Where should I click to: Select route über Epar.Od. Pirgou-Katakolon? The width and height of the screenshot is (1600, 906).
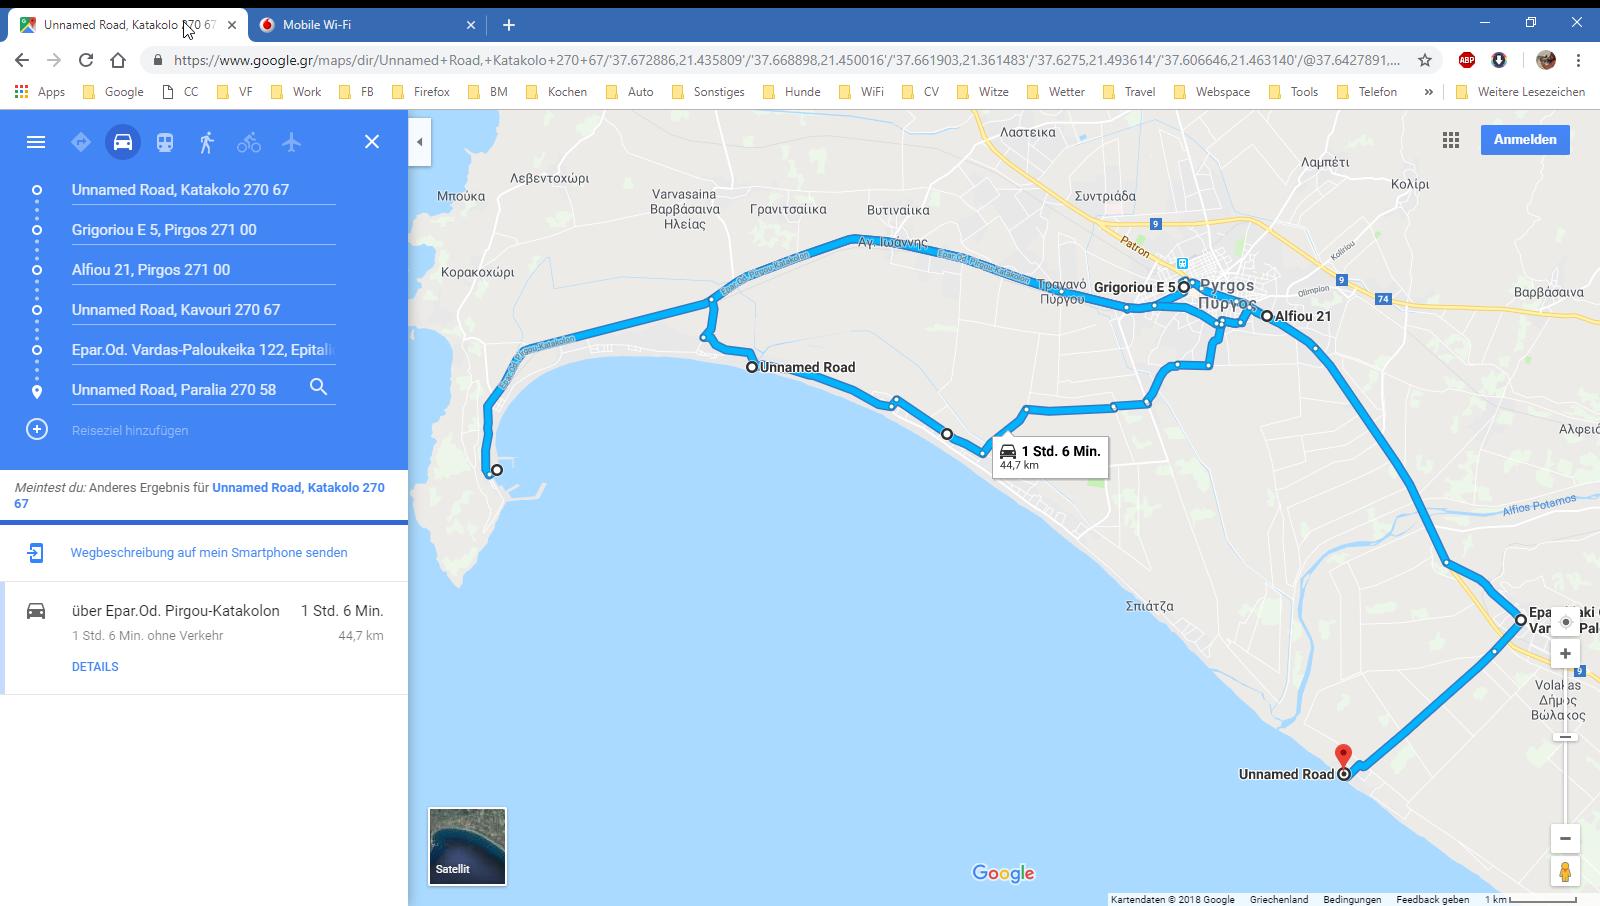pyautogui.click(x=204, y=637)
